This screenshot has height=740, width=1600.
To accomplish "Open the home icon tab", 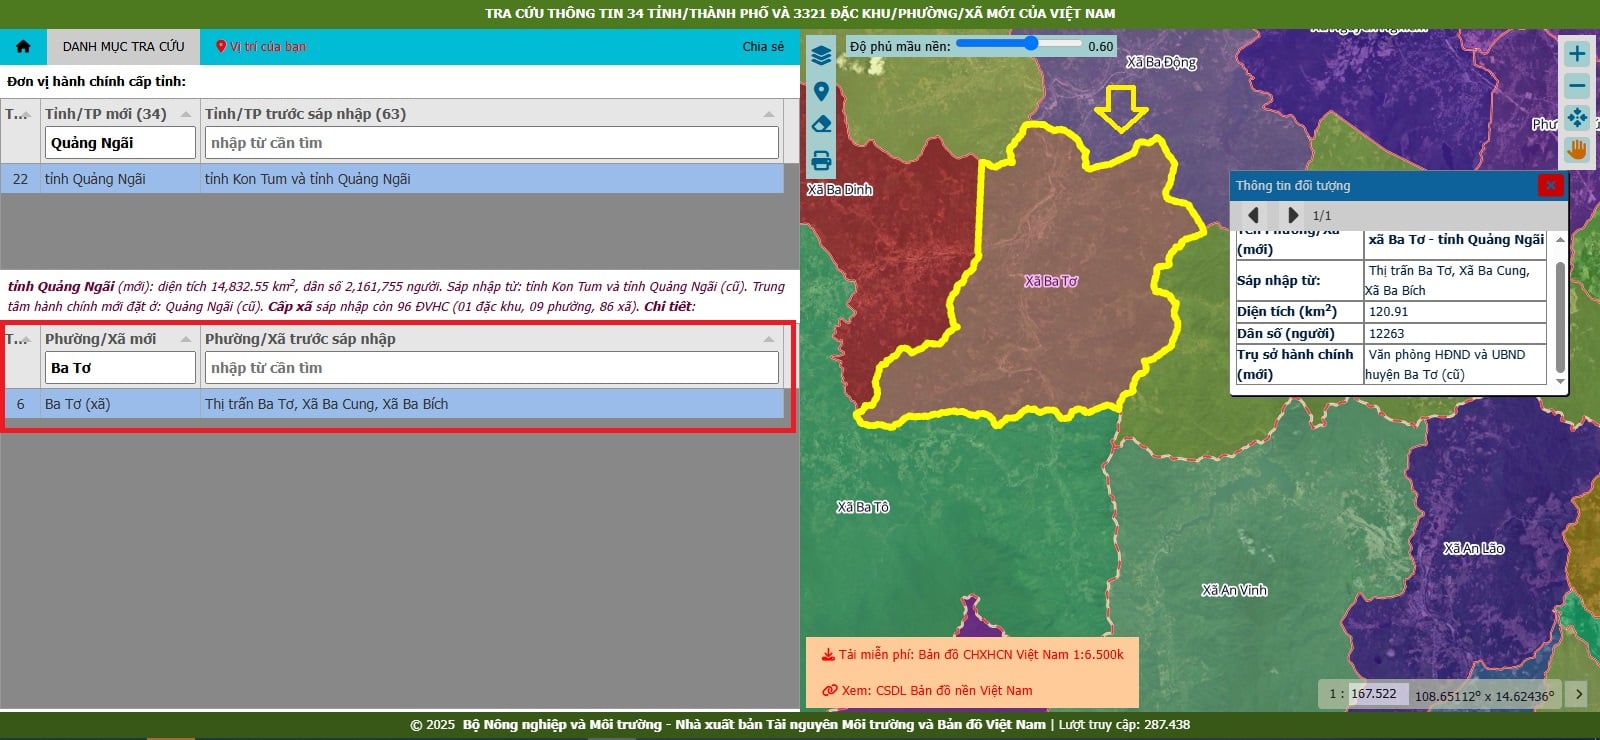I will pyautogui.click(x=23, y=46).
